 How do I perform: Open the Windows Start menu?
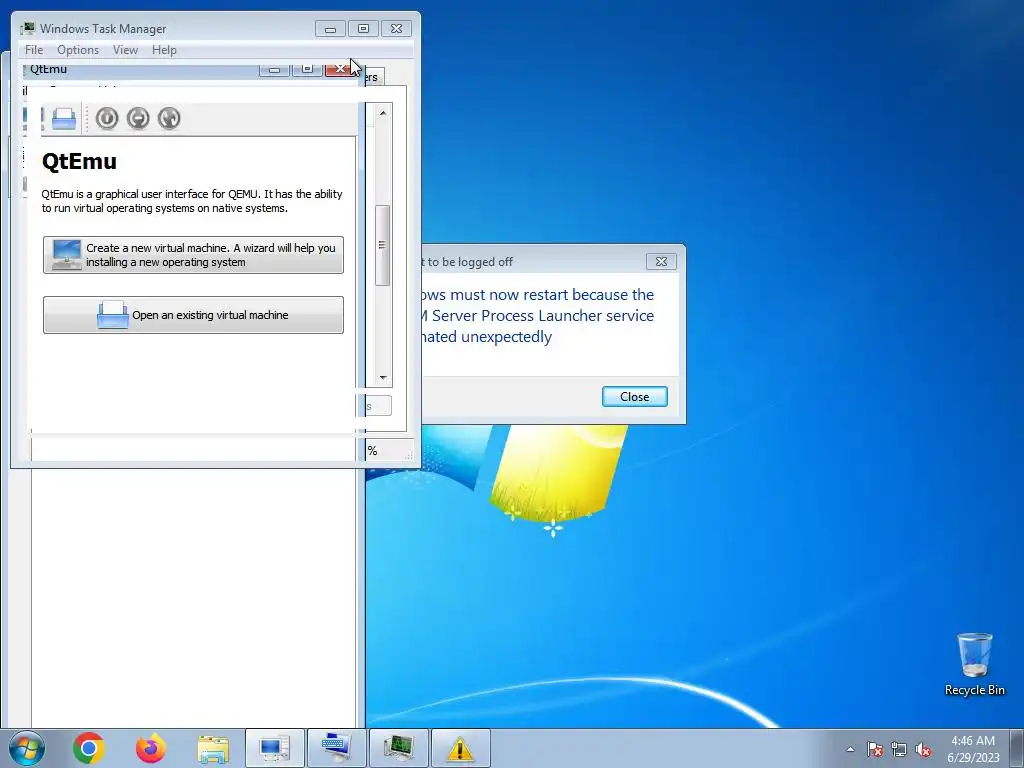(27, 748)
